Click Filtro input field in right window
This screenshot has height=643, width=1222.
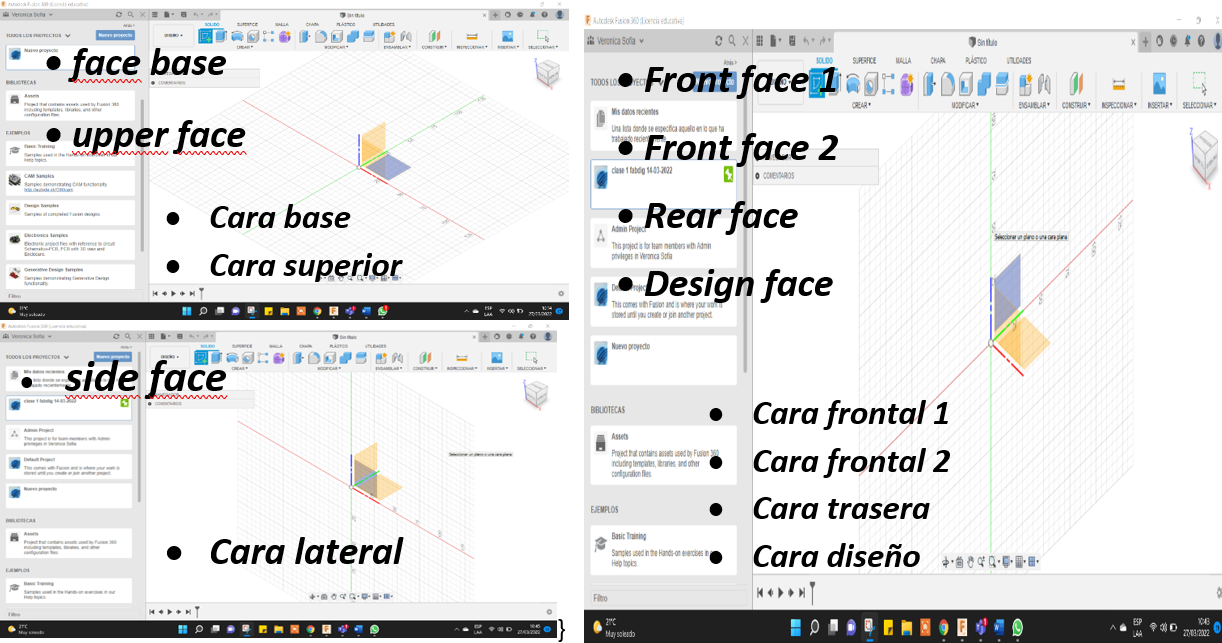tap(664, 598)
